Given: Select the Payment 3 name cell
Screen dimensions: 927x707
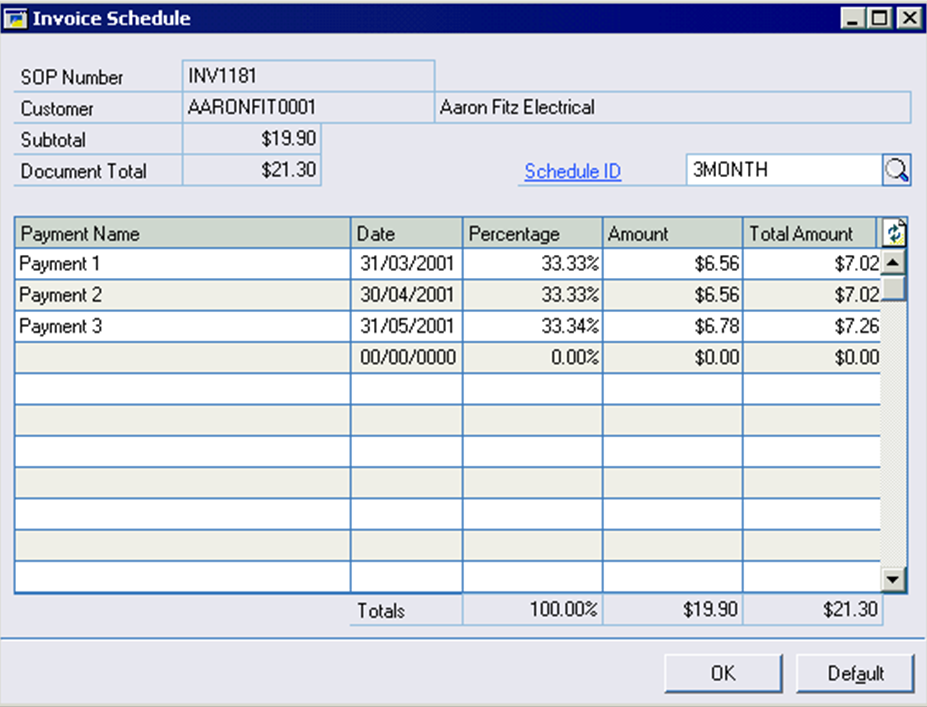Looking at the screenshot, I should pos(182,326).
